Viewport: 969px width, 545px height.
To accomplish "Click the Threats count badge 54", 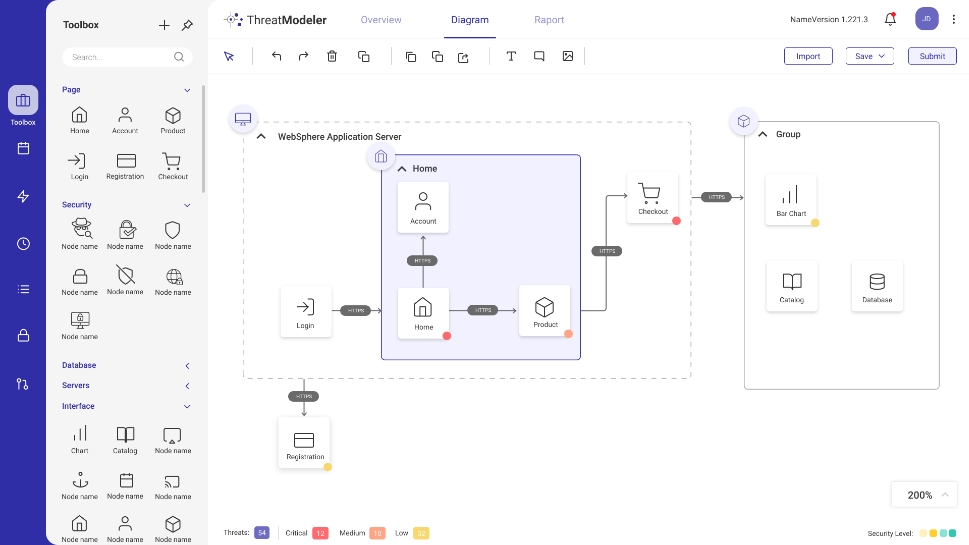I will (262, 533).
